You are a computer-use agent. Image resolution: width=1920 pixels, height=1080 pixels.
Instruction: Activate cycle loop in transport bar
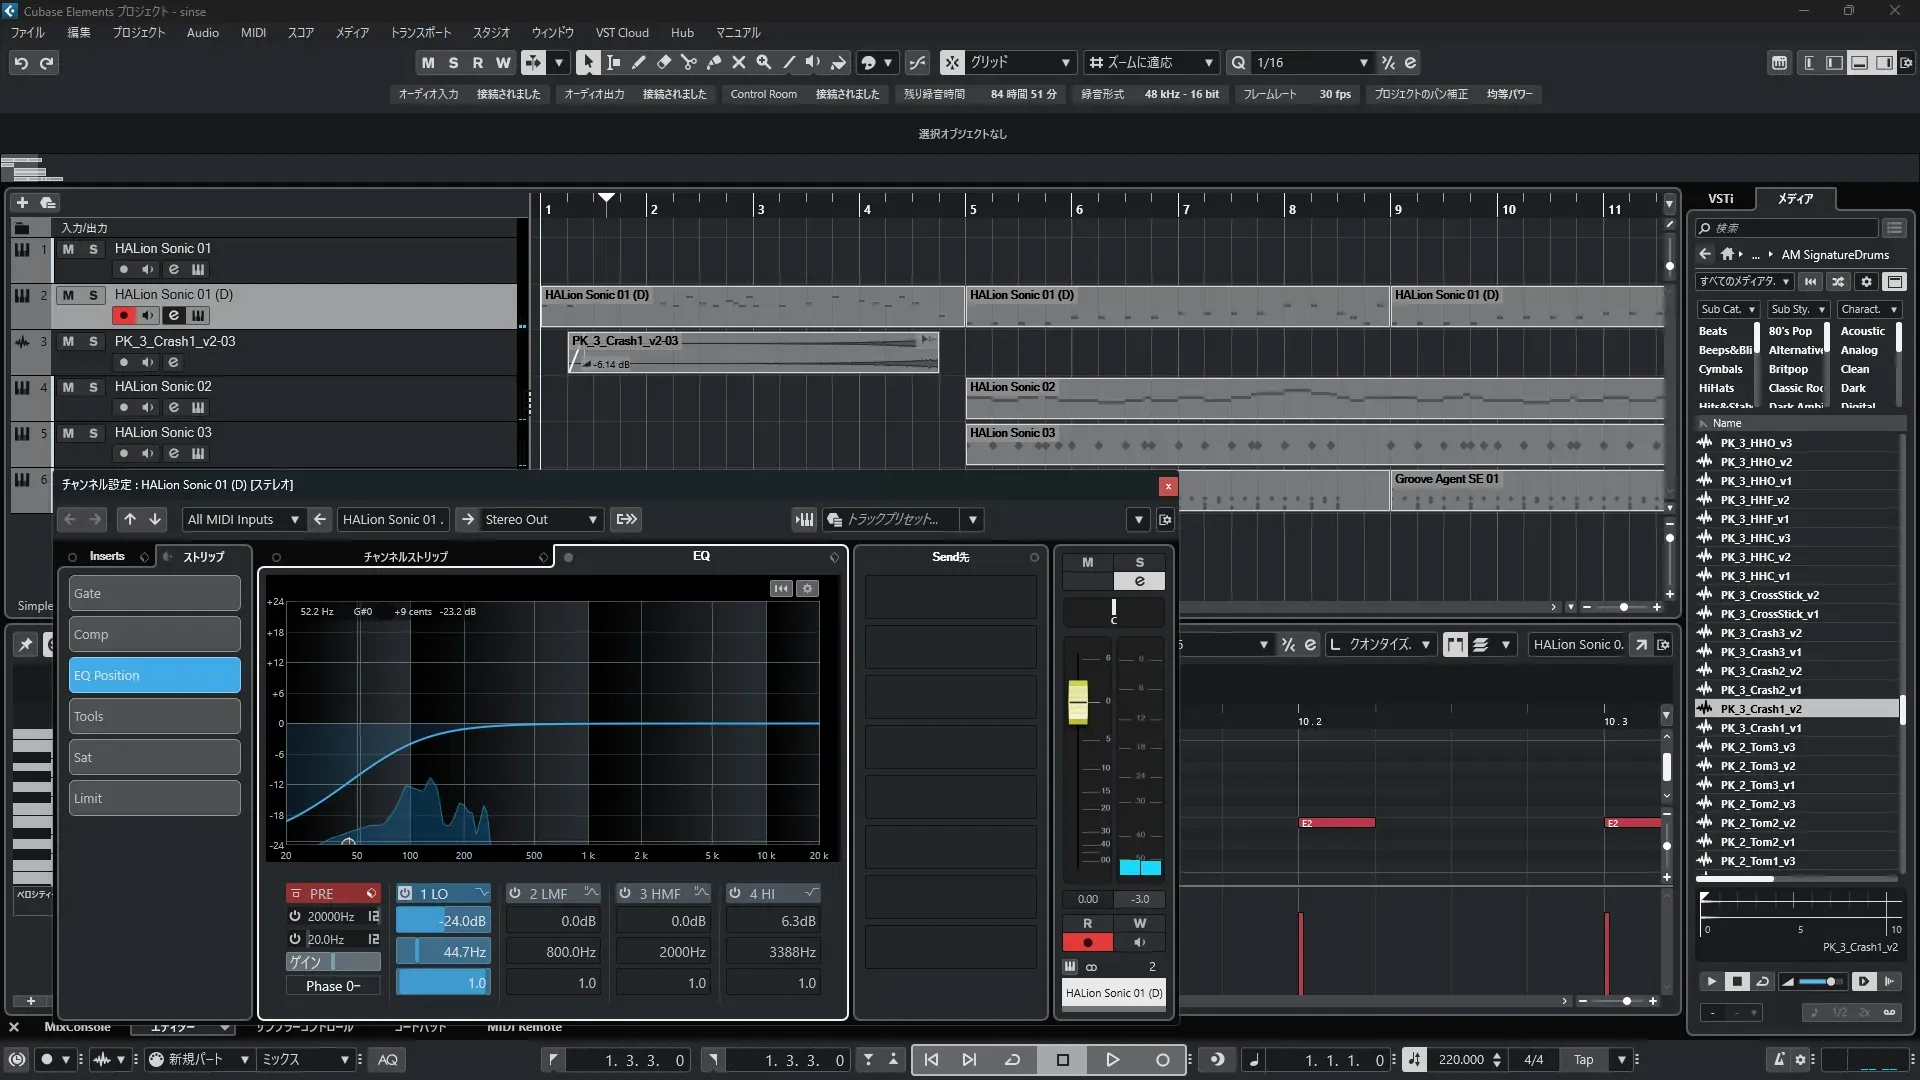point(1012,1060)
